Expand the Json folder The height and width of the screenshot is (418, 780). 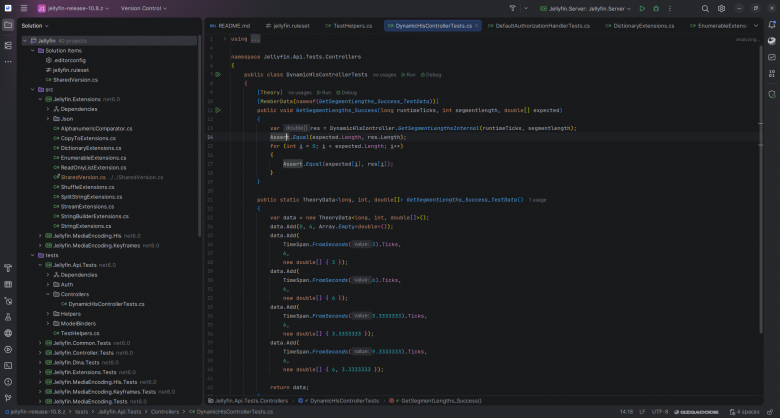(48, 119)
